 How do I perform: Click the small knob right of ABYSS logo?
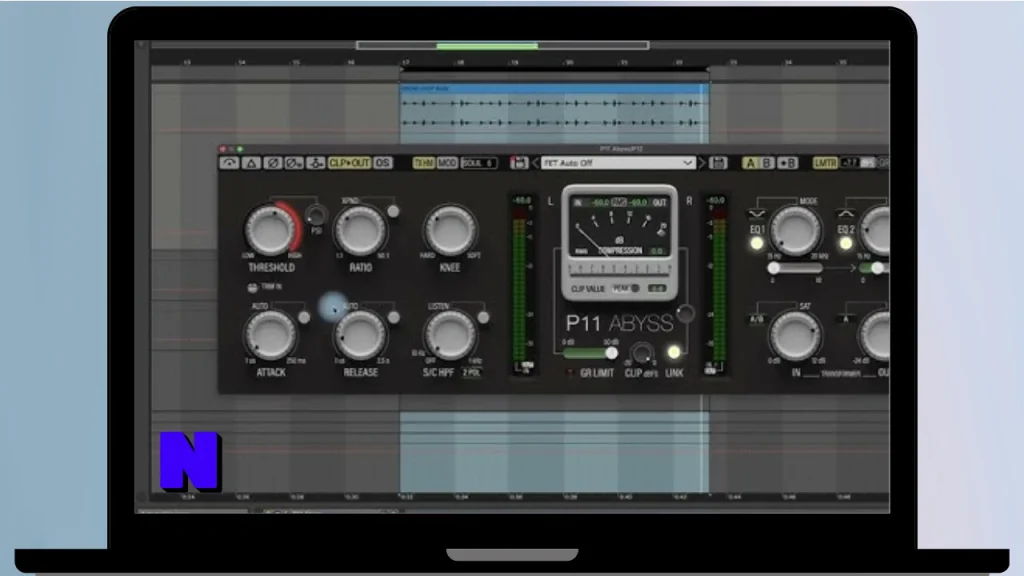point(684,314)
